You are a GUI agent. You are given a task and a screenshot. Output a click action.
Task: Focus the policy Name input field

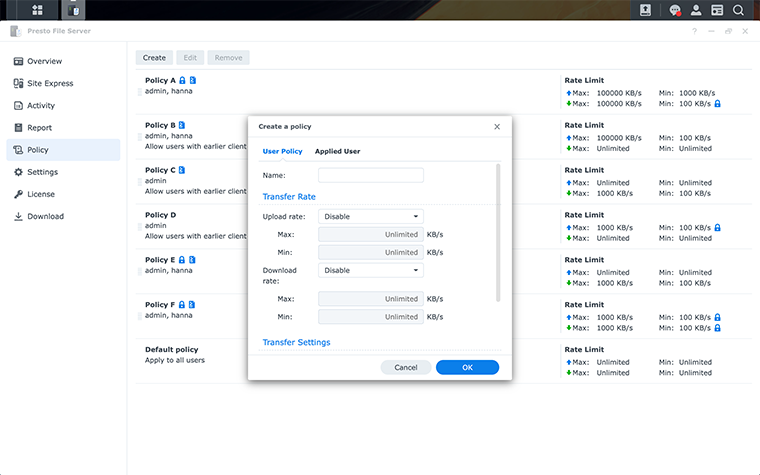pos(370,175)
